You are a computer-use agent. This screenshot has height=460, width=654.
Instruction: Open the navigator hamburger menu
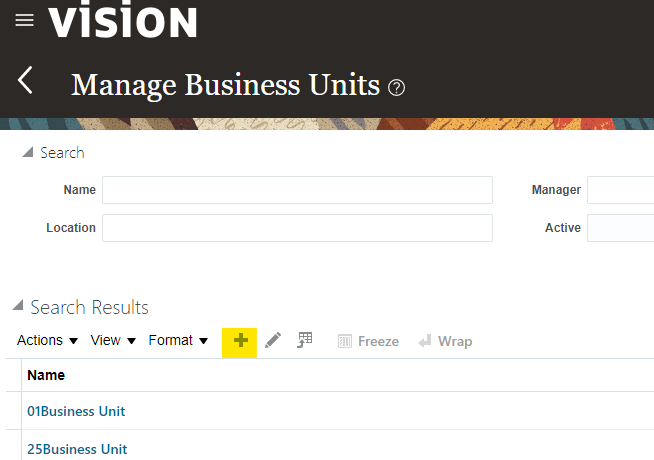(x=24, y=20)
